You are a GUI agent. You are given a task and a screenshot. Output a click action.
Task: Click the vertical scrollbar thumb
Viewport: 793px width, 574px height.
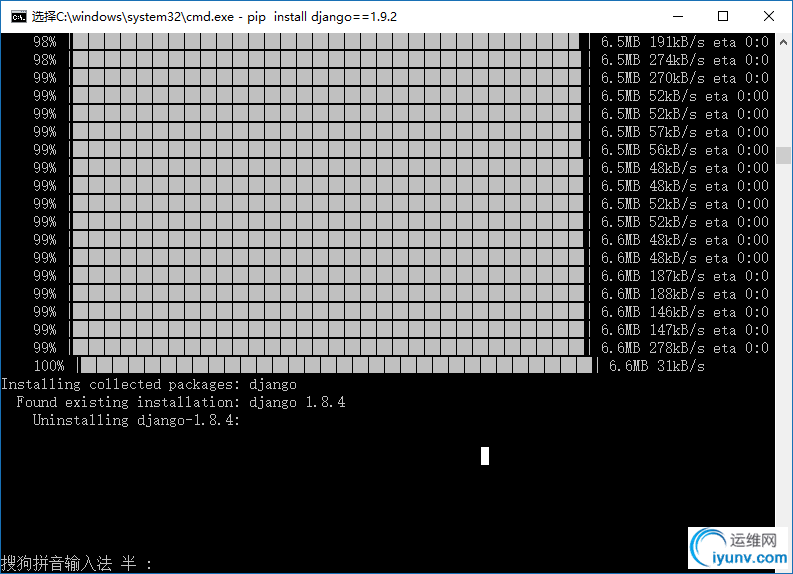click(783, 155)
